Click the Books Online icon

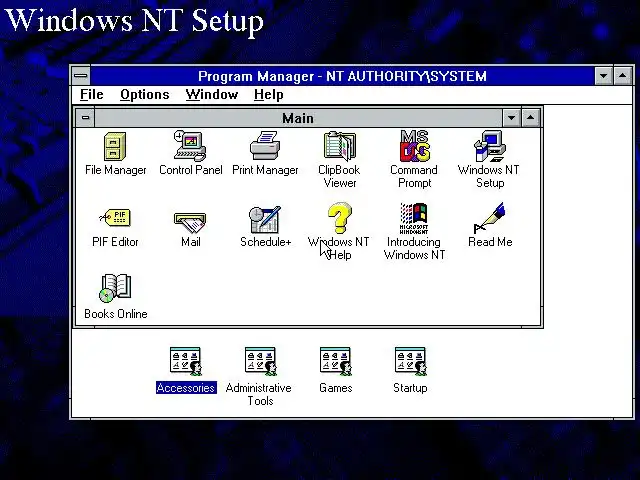click(116, 289)
